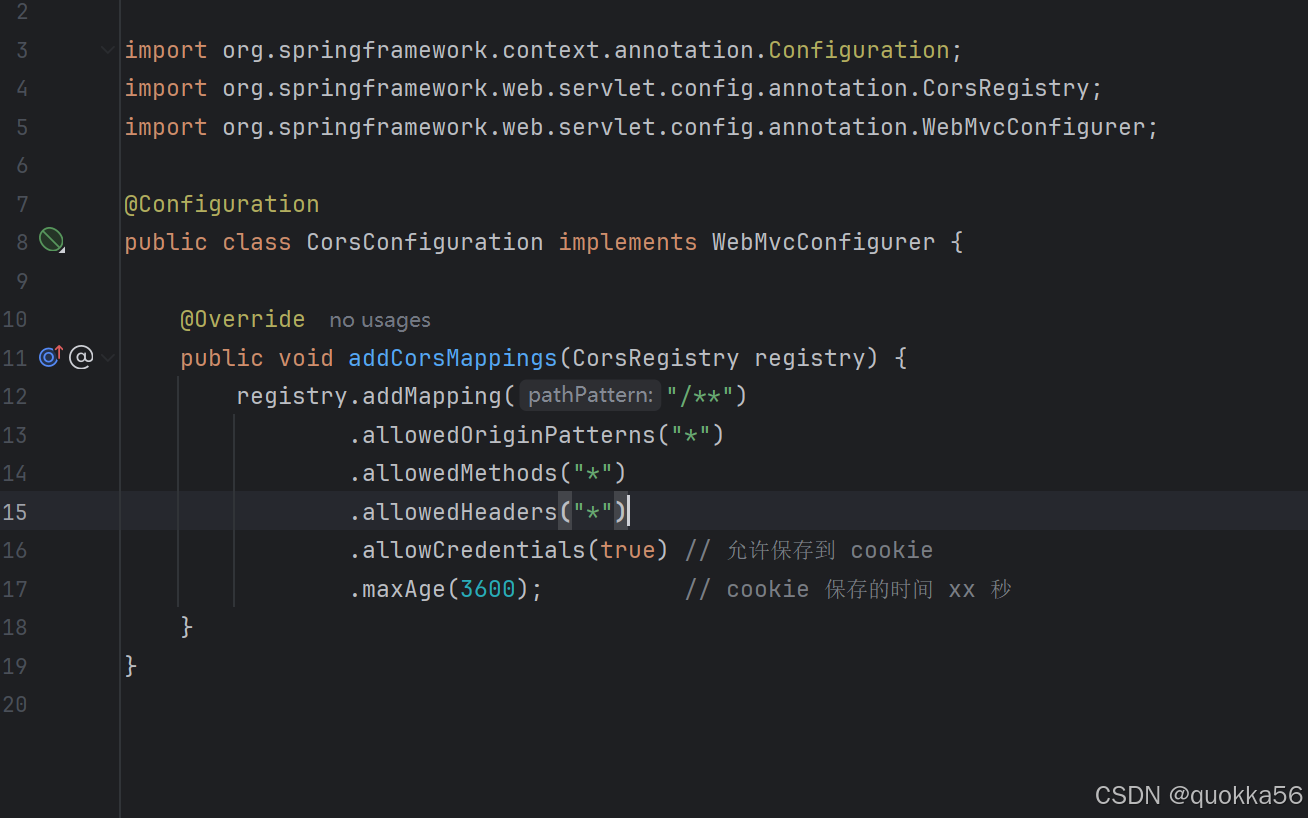Screen dimensions: 1308x818
Task: Click .maxAge method call
Action: (x=397, y=589)
